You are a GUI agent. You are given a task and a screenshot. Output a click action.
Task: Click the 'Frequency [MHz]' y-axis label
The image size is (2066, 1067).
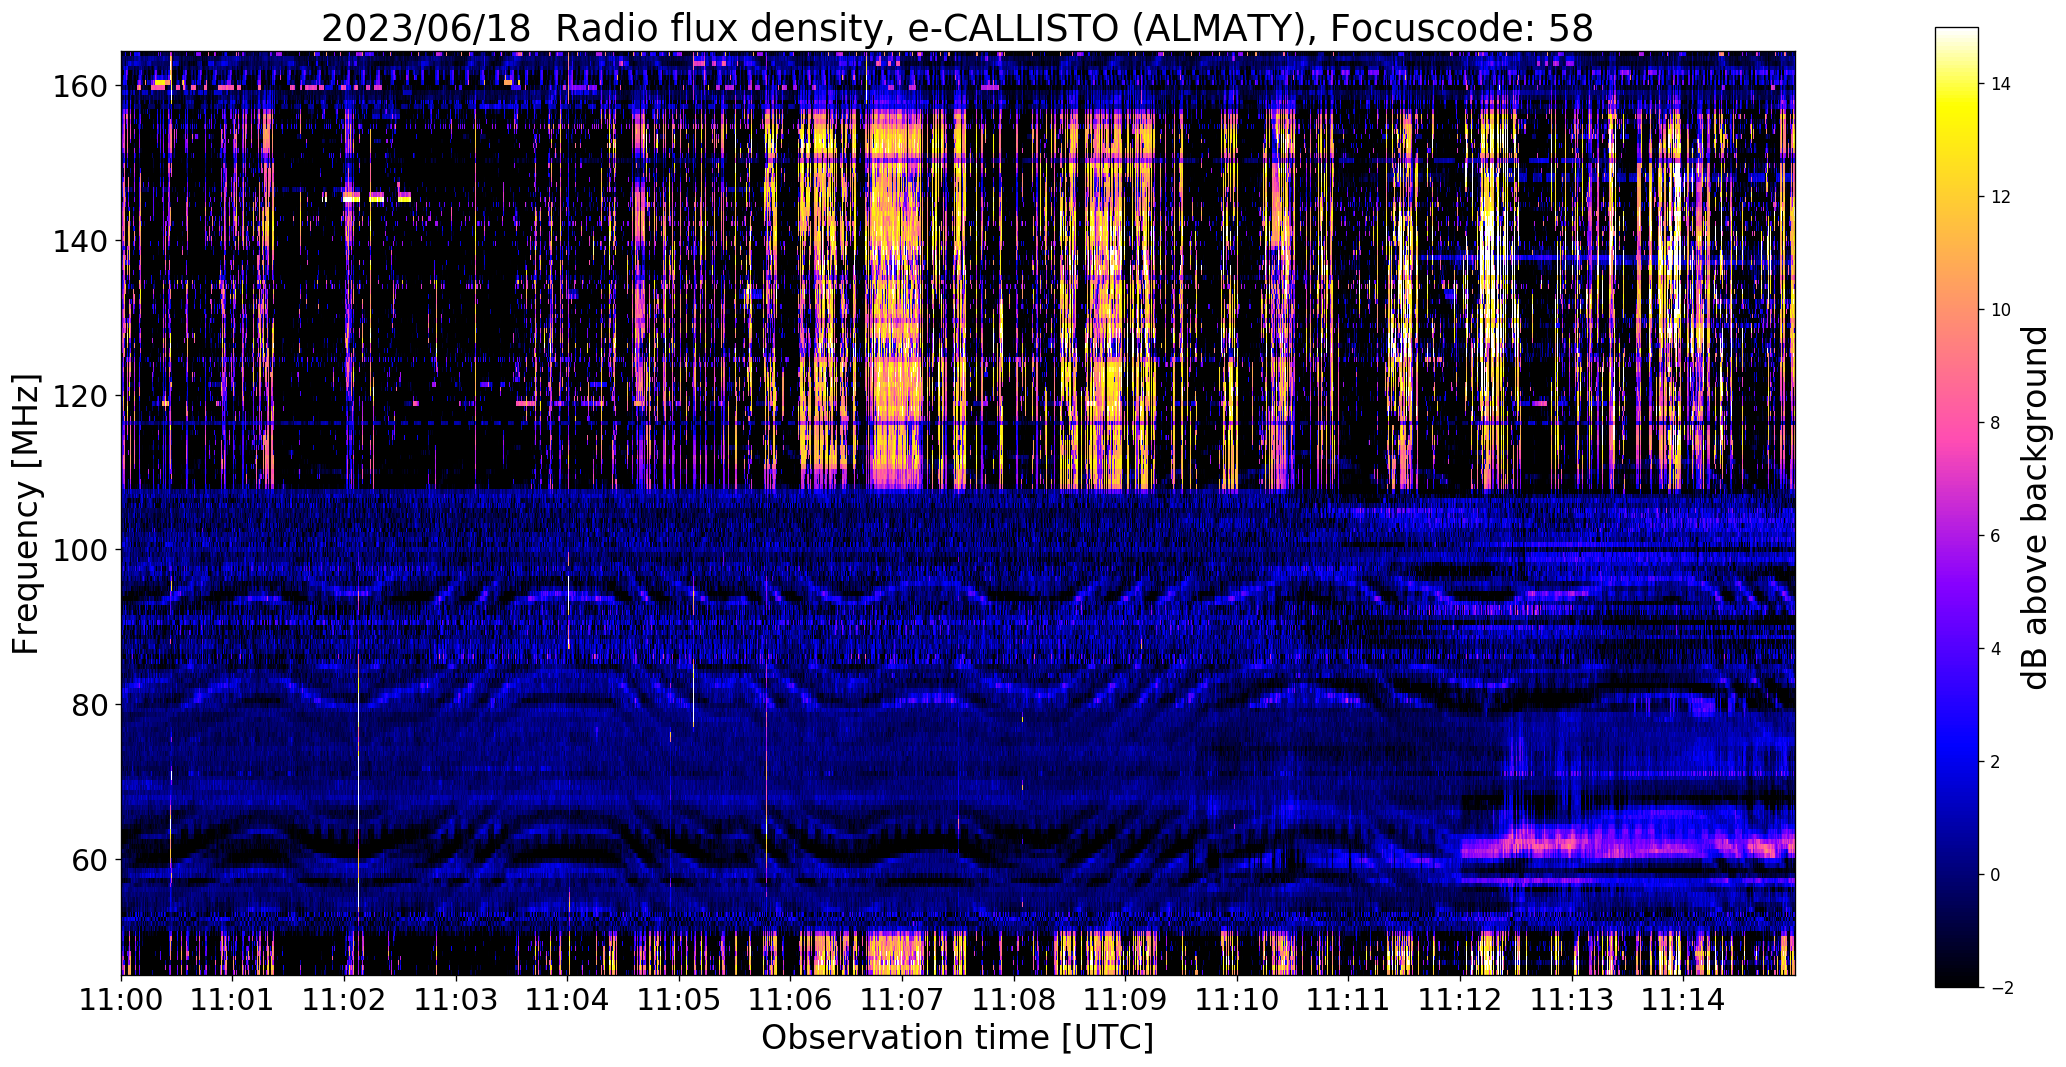coord(26,514)
